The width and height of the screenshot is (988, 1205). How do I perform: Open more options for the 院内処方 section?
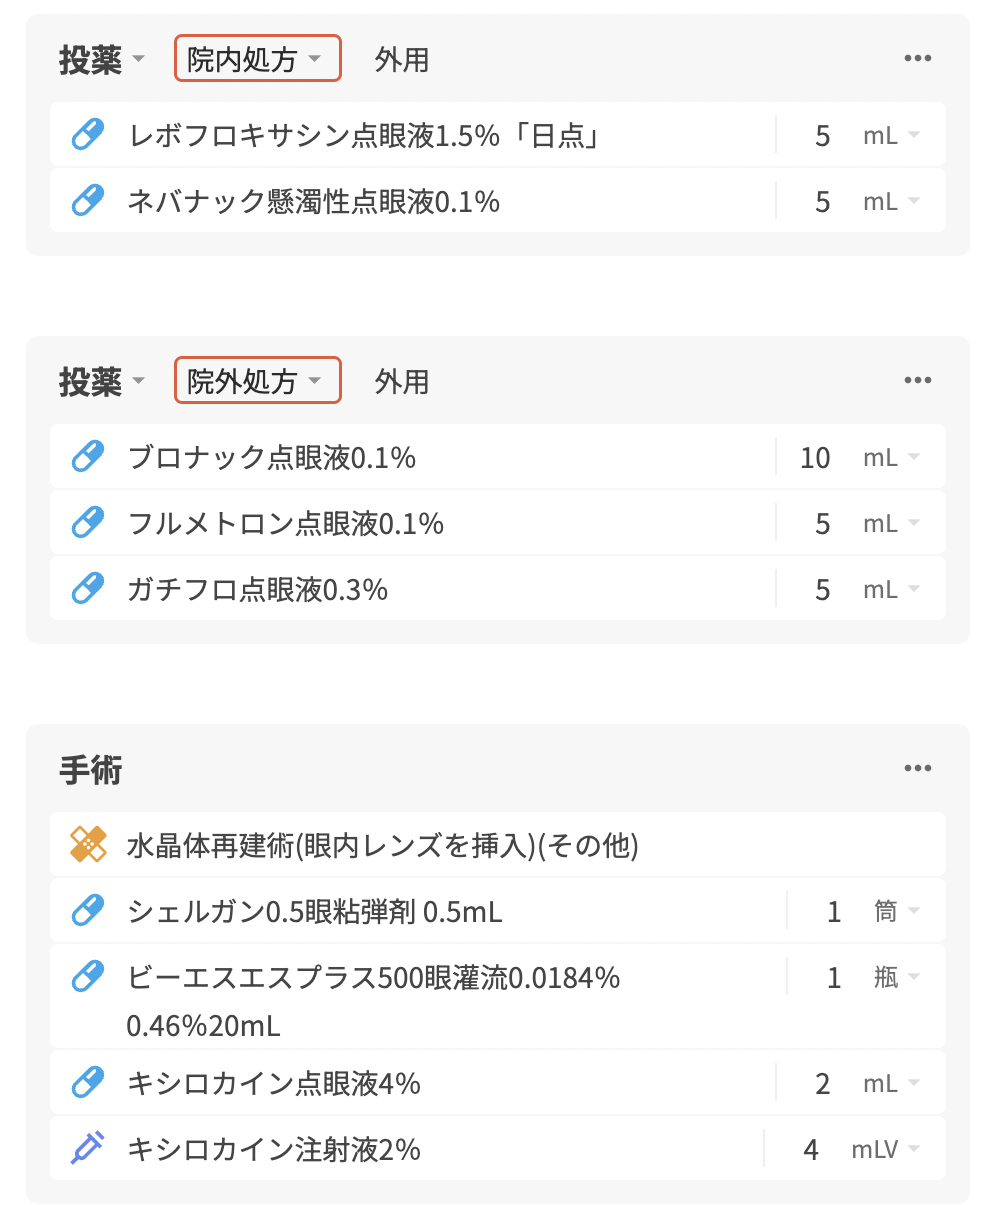point(917,58)
